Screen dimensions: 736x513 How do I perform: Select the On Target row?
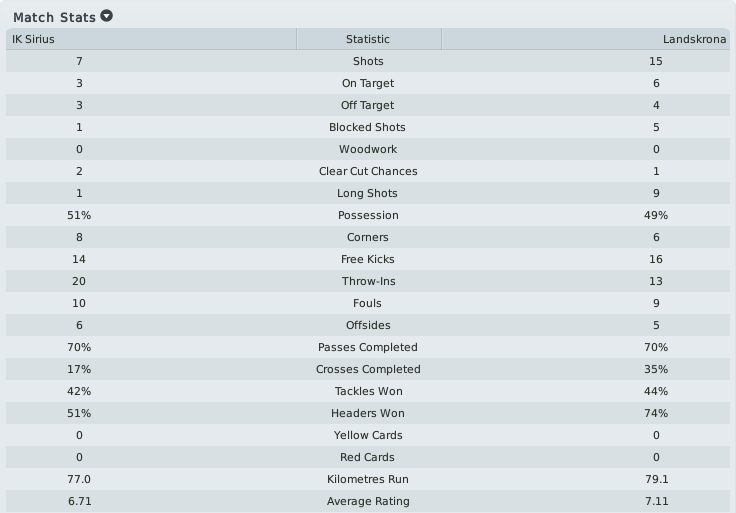coord(368,83)
